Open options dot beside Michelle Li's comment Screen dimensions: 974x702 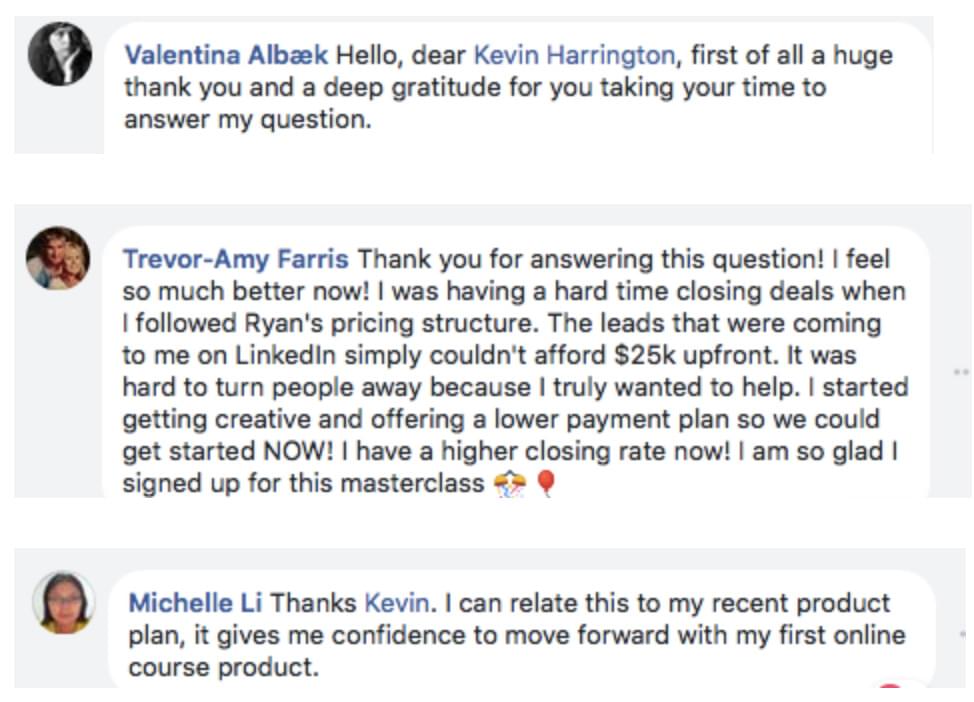(963, 634)
